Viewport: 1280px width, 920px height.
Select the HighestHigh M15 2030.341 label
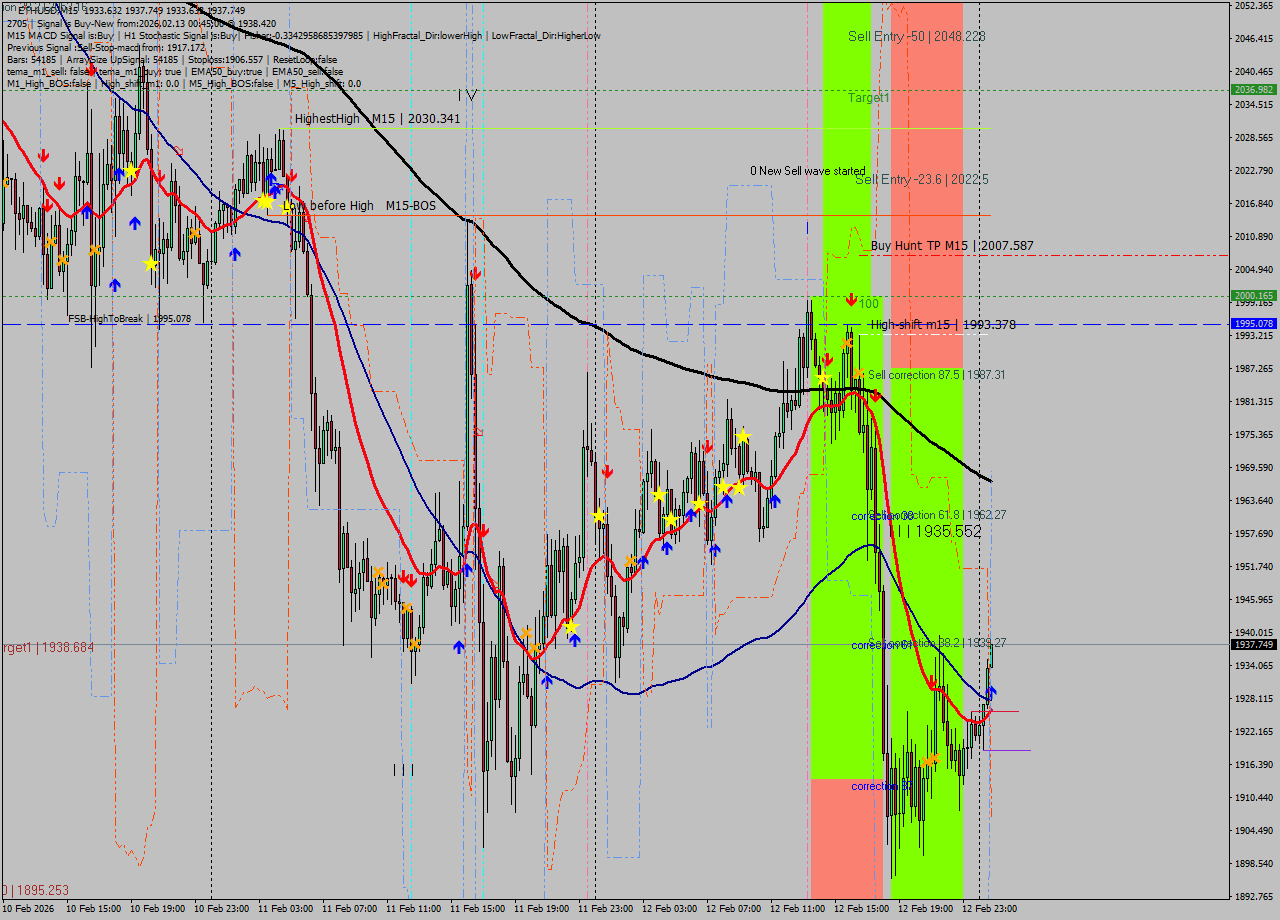(x=377, y=119)
